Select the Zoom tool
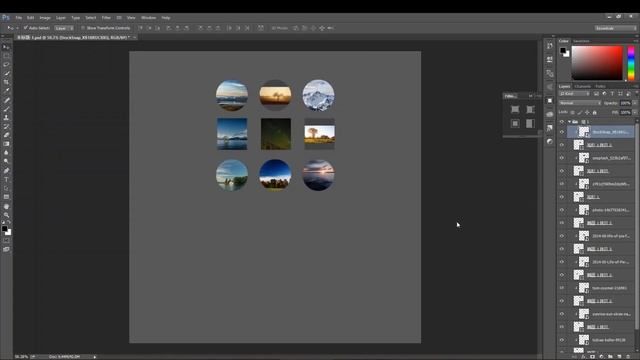640x360 pixels. pos(6,215)
